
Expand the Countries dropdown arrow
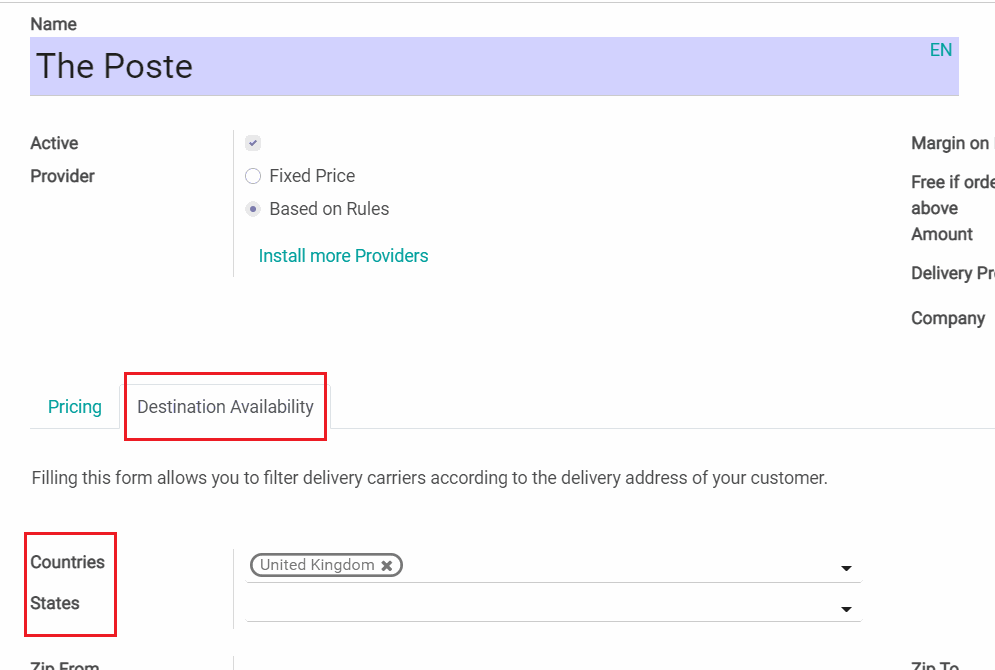pyautogui.click(x=846, y=568)
